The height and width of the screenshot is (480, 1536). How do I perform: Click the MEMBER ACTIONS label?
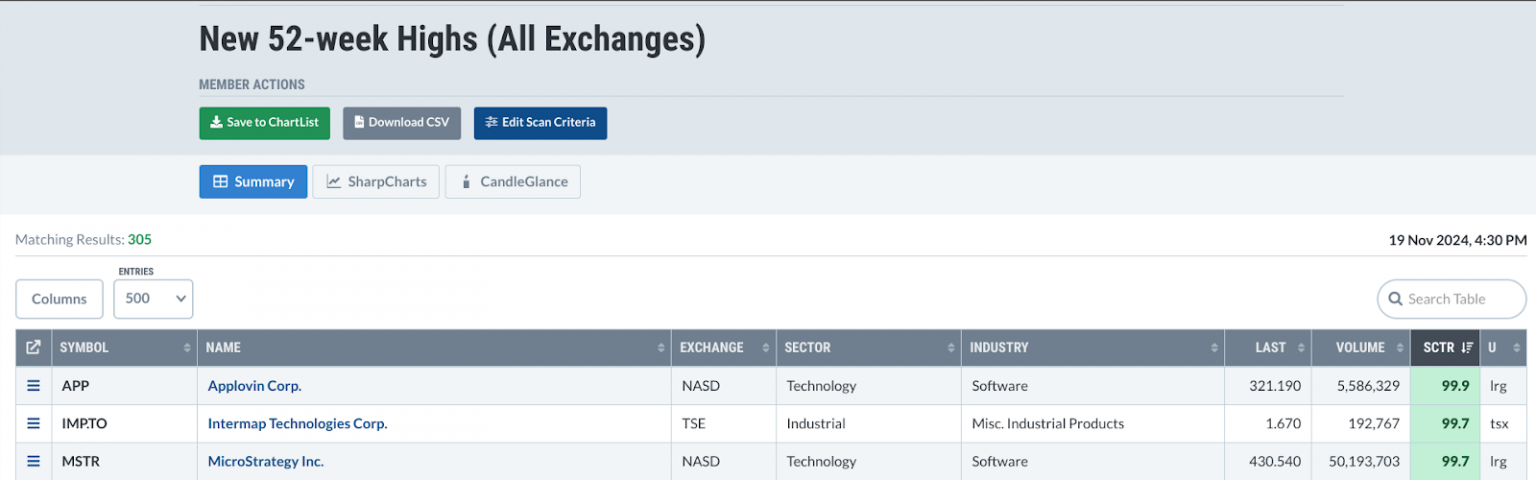tap(252, 85)
